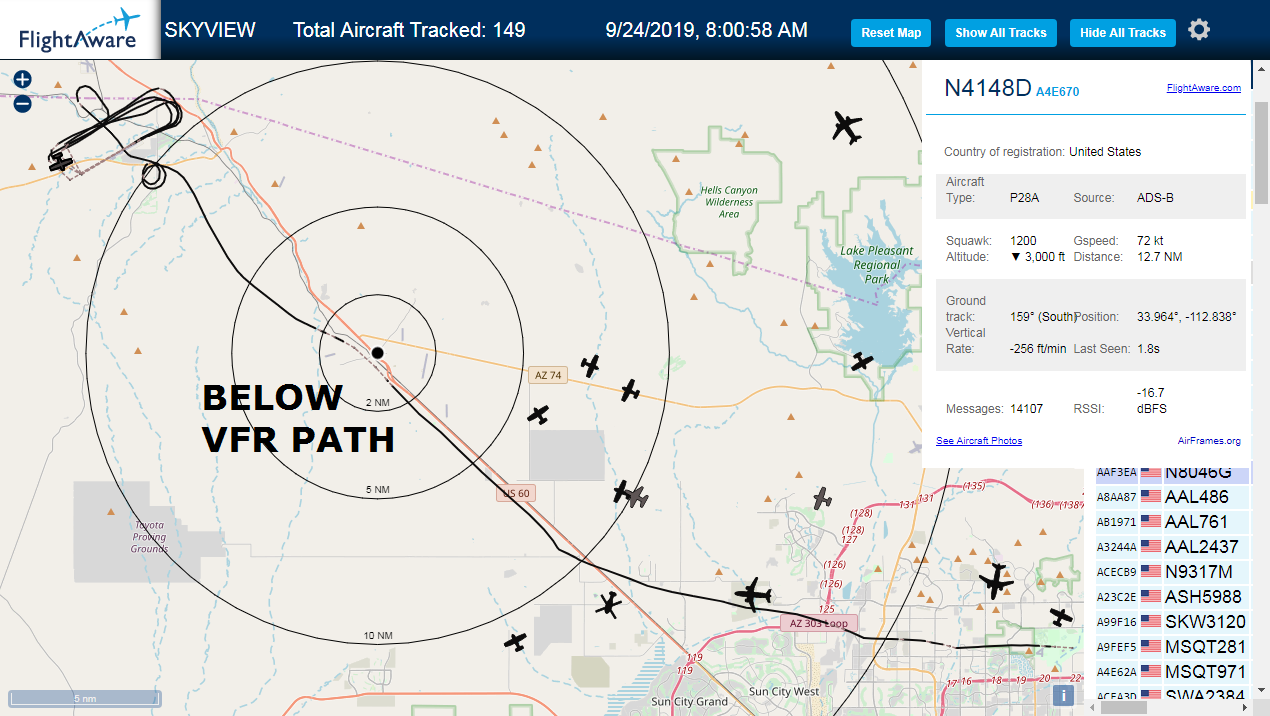Select the gray aircraft overlapped by a black one

point(638,497)
